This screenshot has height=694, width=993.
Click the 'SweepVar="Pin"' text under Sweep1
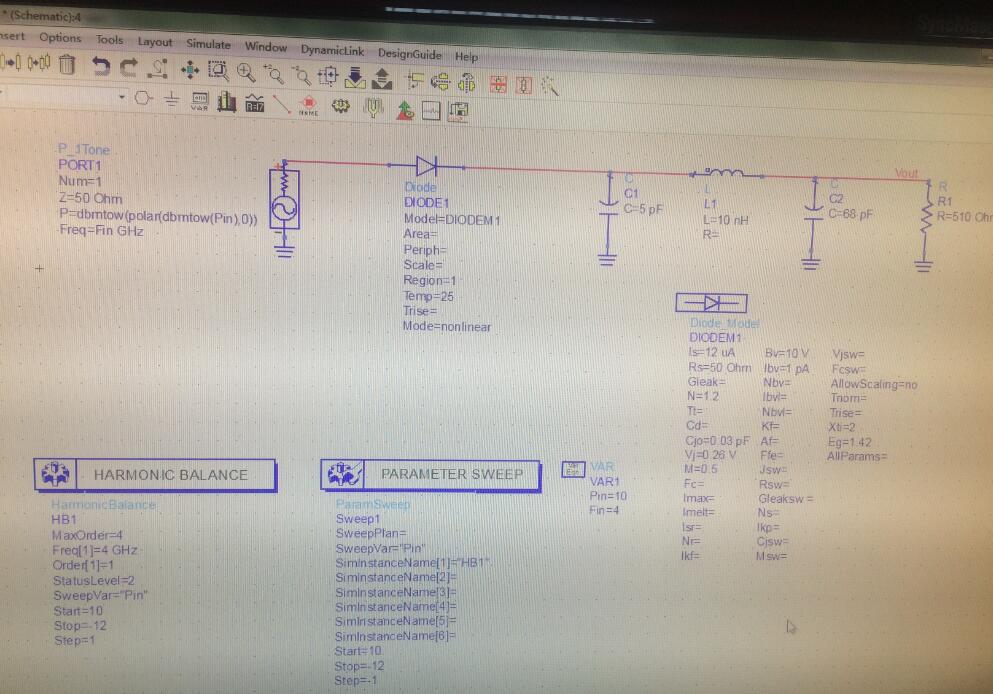click(x=380, y=548)
